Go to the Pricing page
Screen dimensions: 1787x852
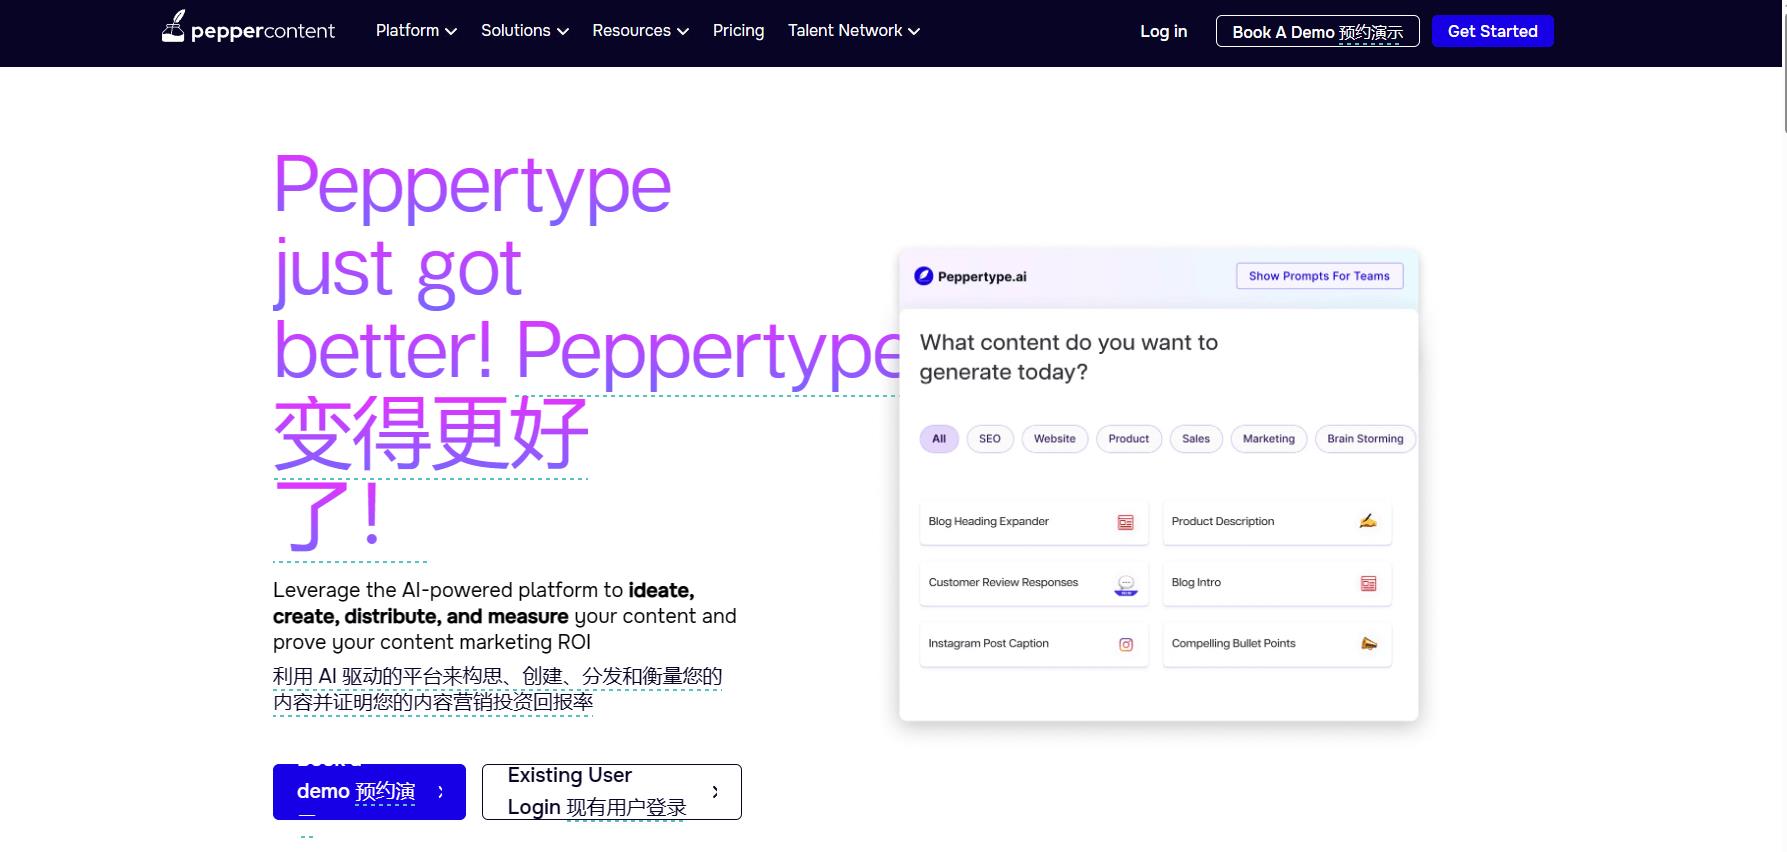(738, 31)
